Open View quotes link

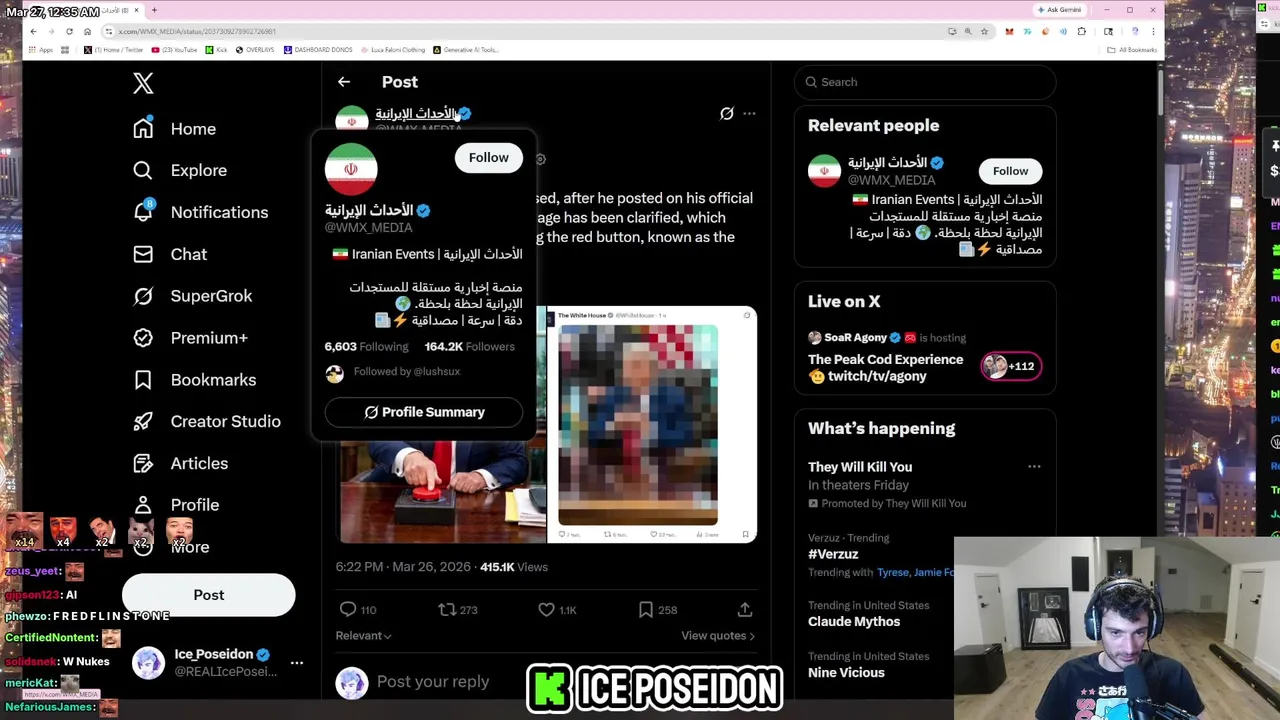pos(718,635)
